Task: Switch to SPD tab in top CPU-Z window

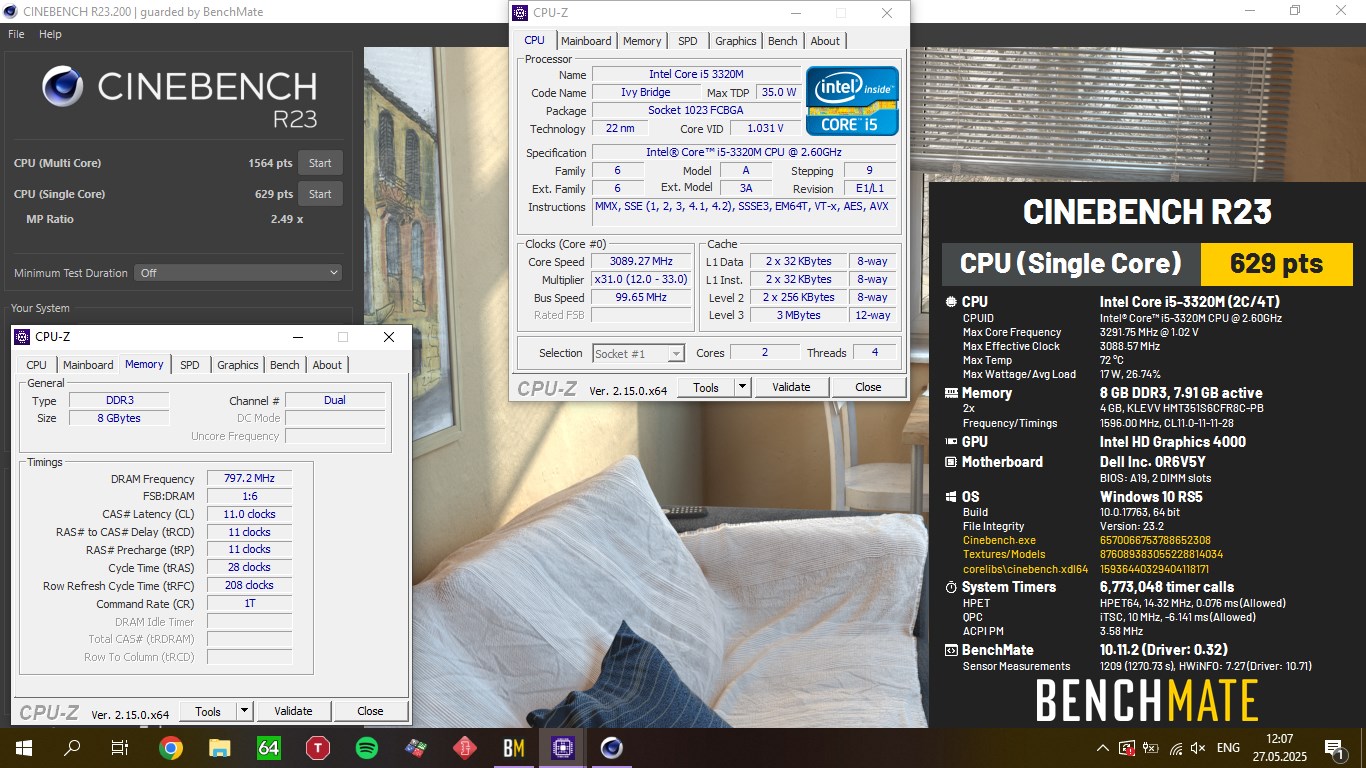Action: tap(688, 41)
